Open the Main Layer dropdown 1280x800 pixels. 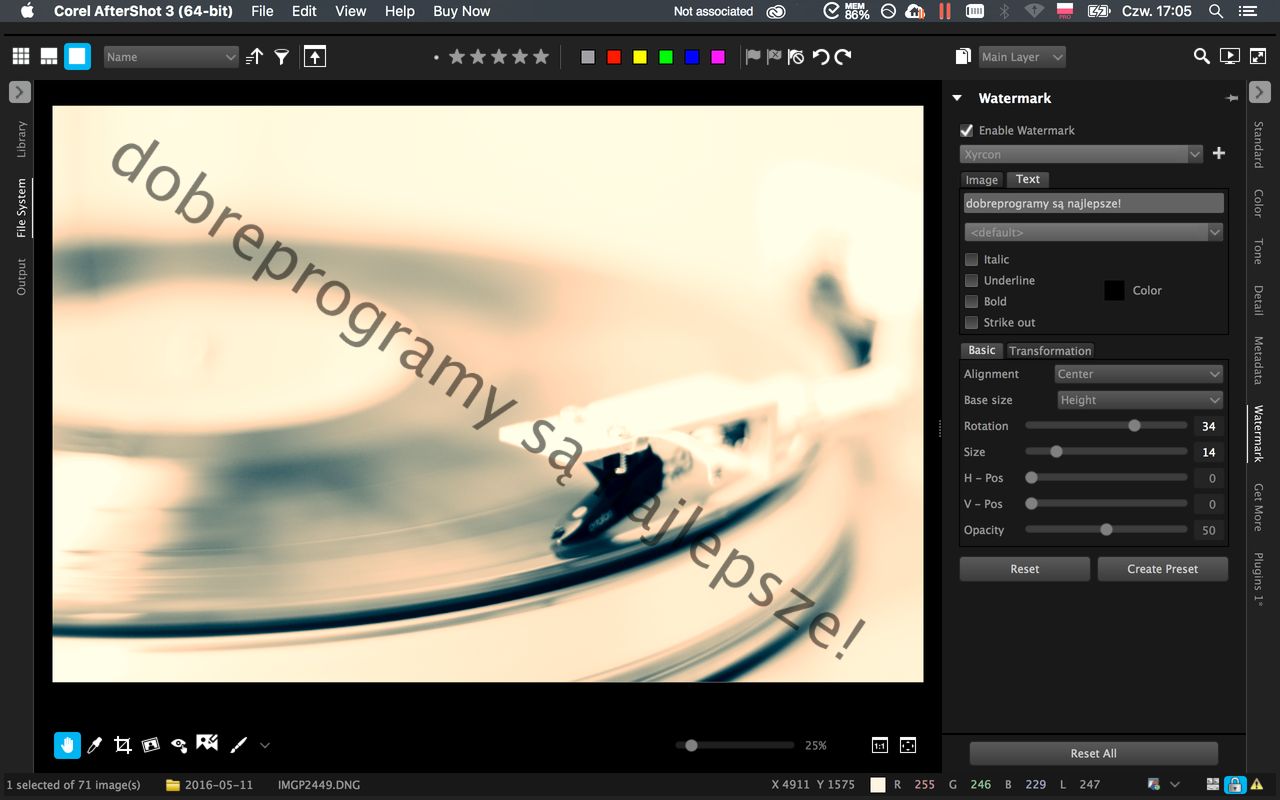tap(1022, 57)
